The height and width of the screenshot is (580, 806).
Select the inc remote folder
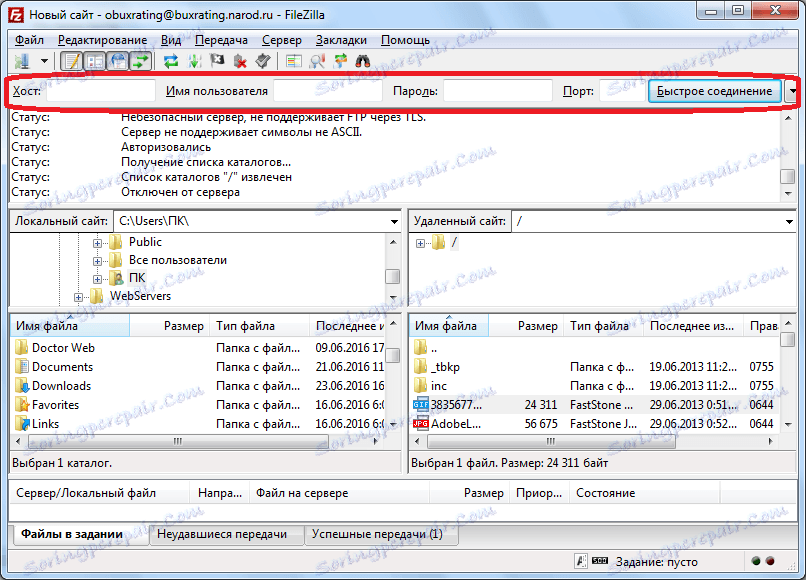[x=438, y=386]
